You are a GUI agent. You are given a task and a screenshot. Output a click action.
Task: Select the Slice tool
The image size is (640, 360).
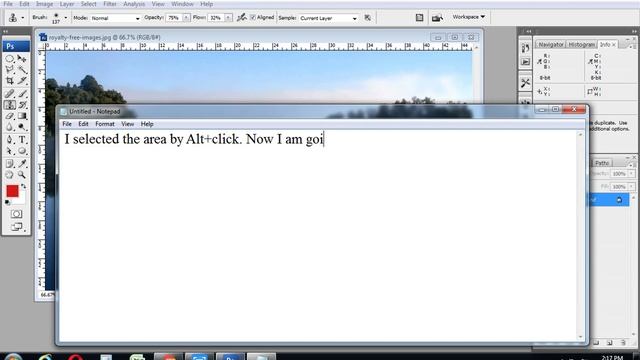point(22,81)
